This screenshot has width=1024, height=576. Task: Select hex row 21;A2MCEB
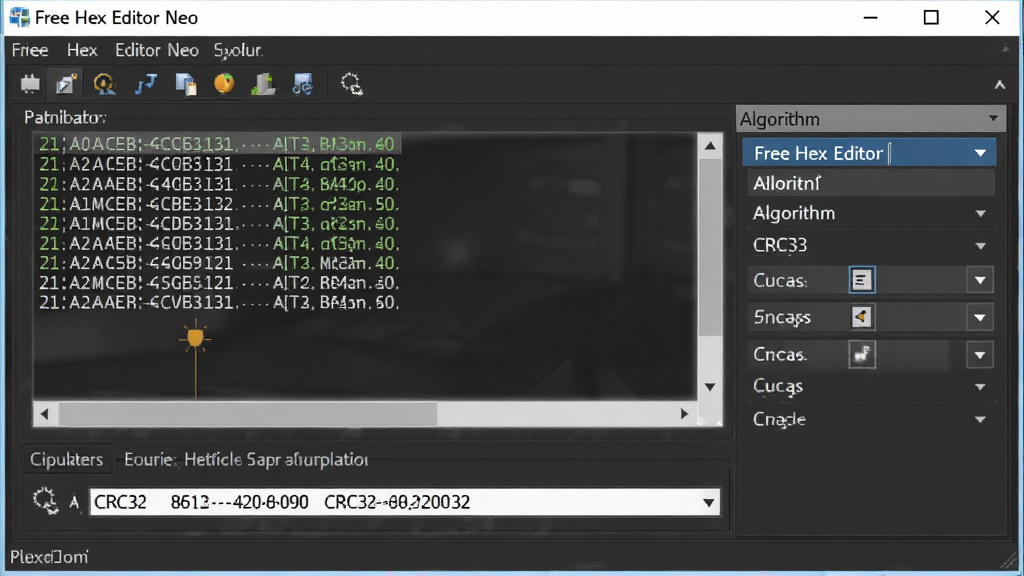pyautogui.click(x=218, y=283)
